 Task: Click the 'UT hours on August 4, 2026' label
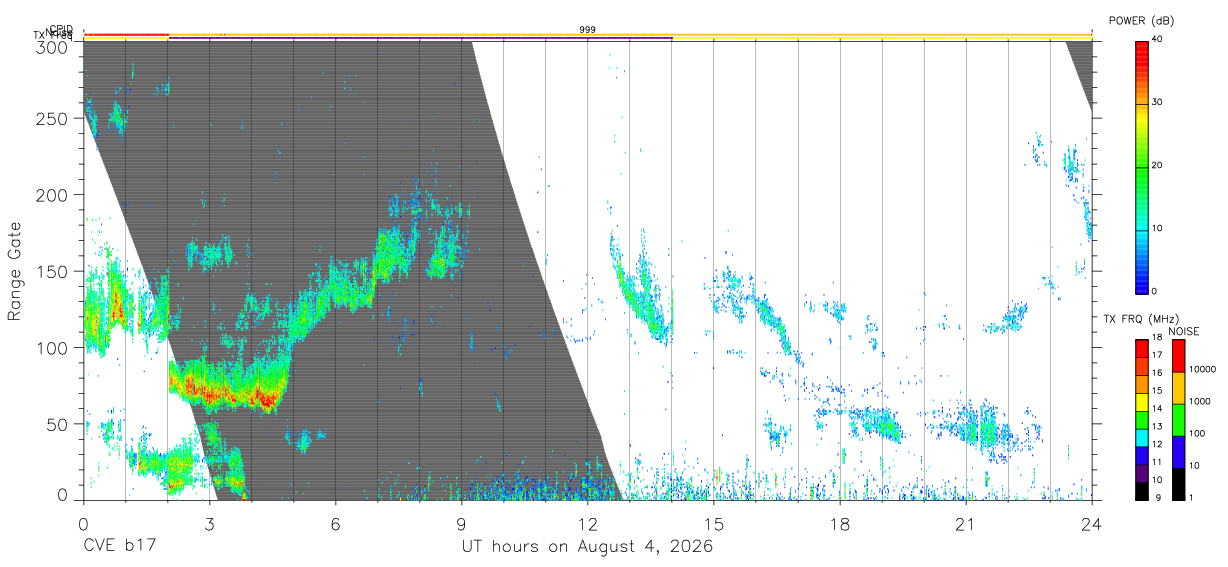coord(587,548)
